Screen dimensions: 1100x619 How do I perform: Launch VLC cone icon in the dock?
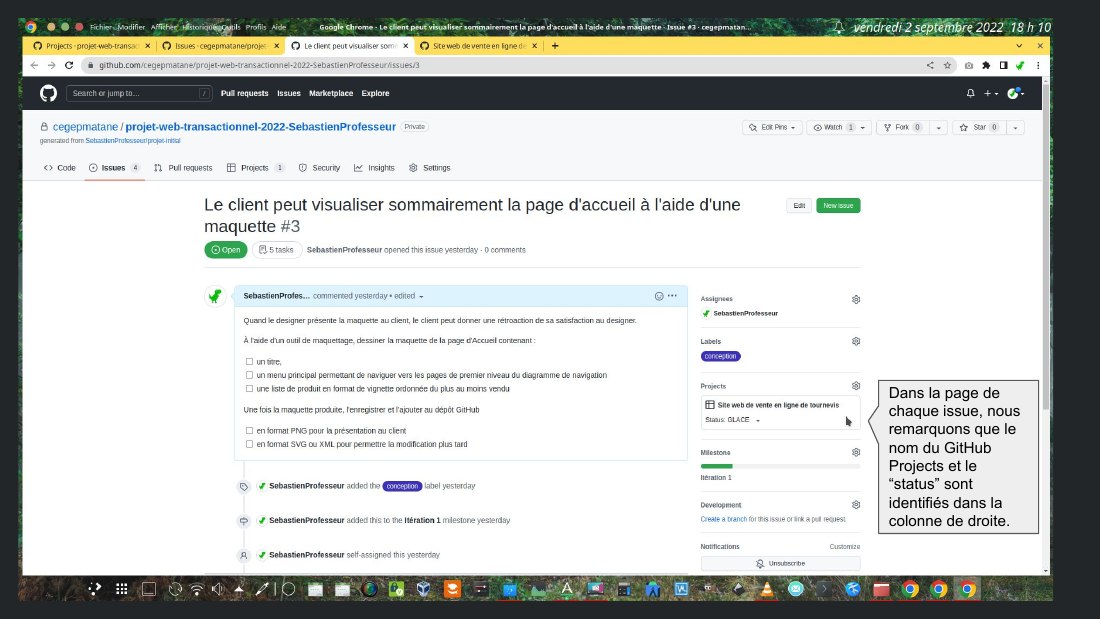tap(767, 590)
